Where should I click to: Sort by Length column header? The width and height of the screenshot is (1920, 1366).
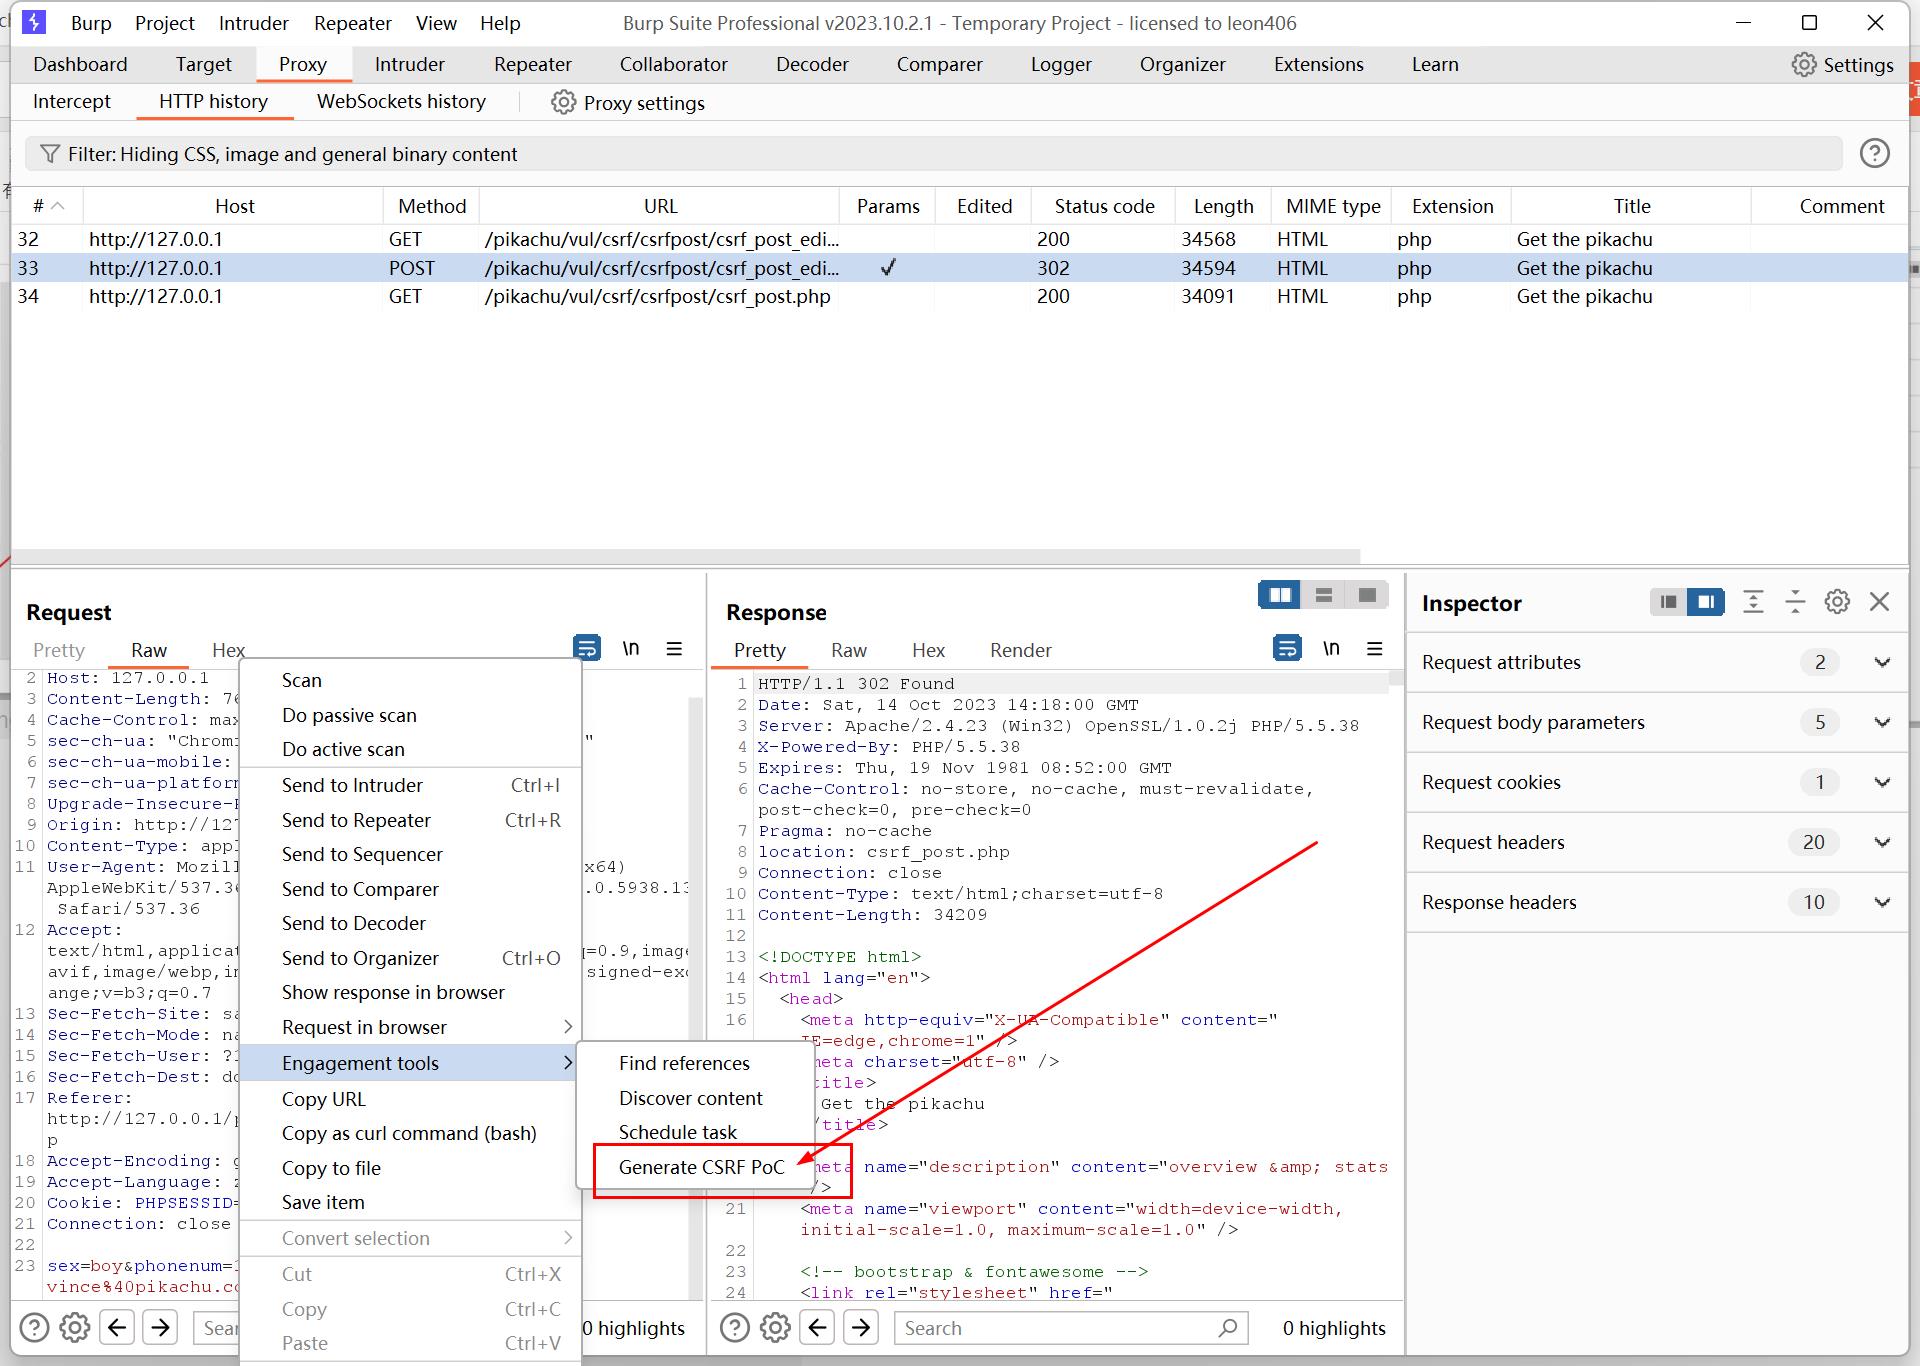tap(1223, 206)
